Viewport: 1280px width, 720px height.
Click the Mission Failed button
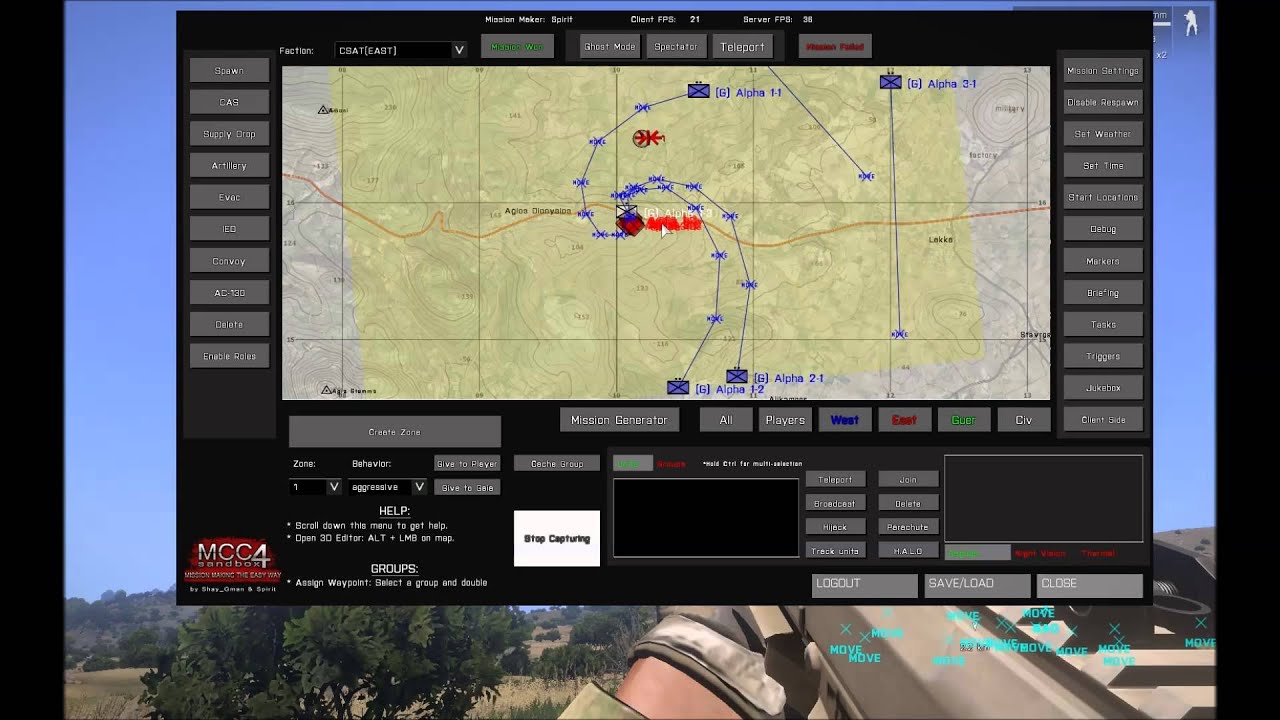(835, 47)
